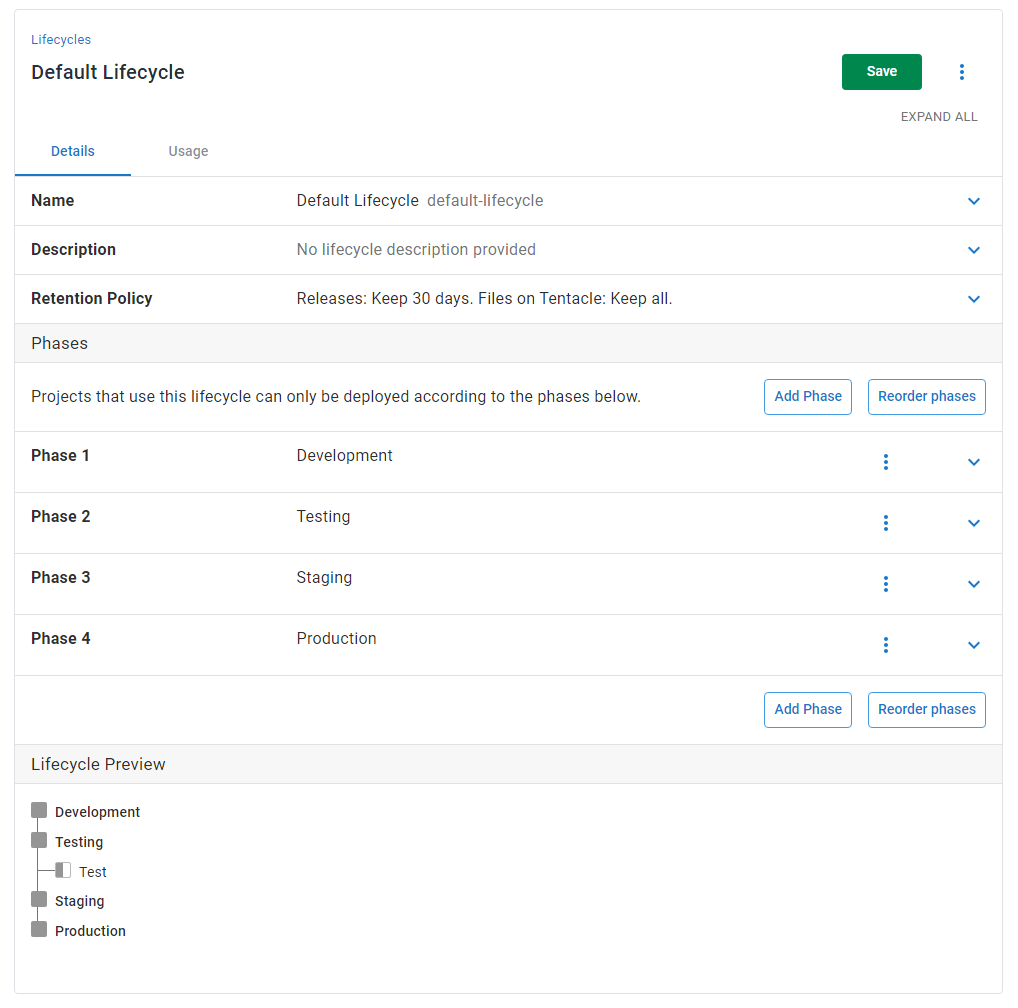Image resolution: width=1018 pixels, height=1008 pixels.
Task: Click the upper Add Phase button
Action: (808, 397)
